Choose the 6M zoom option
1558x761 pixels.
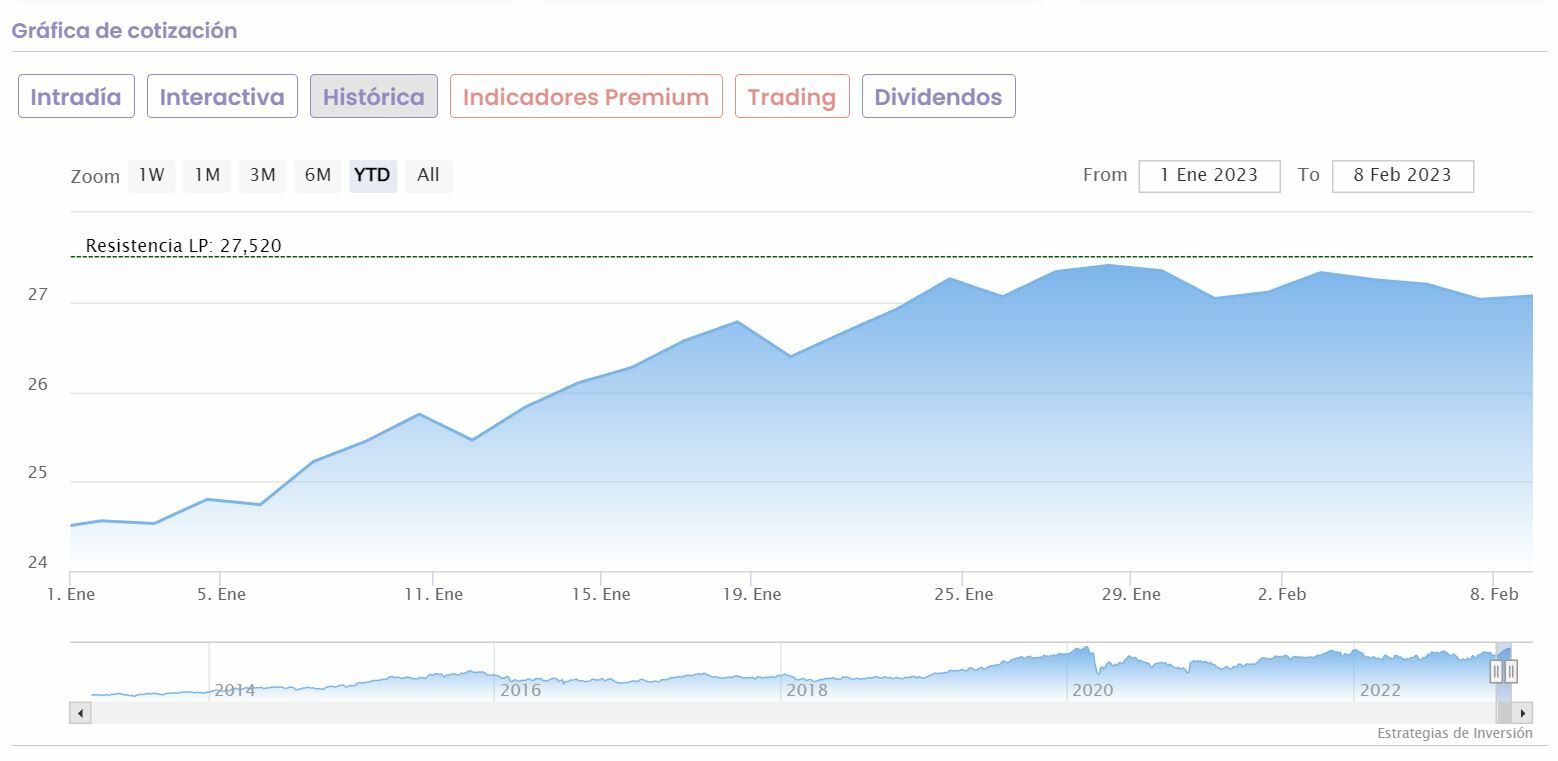318,176
